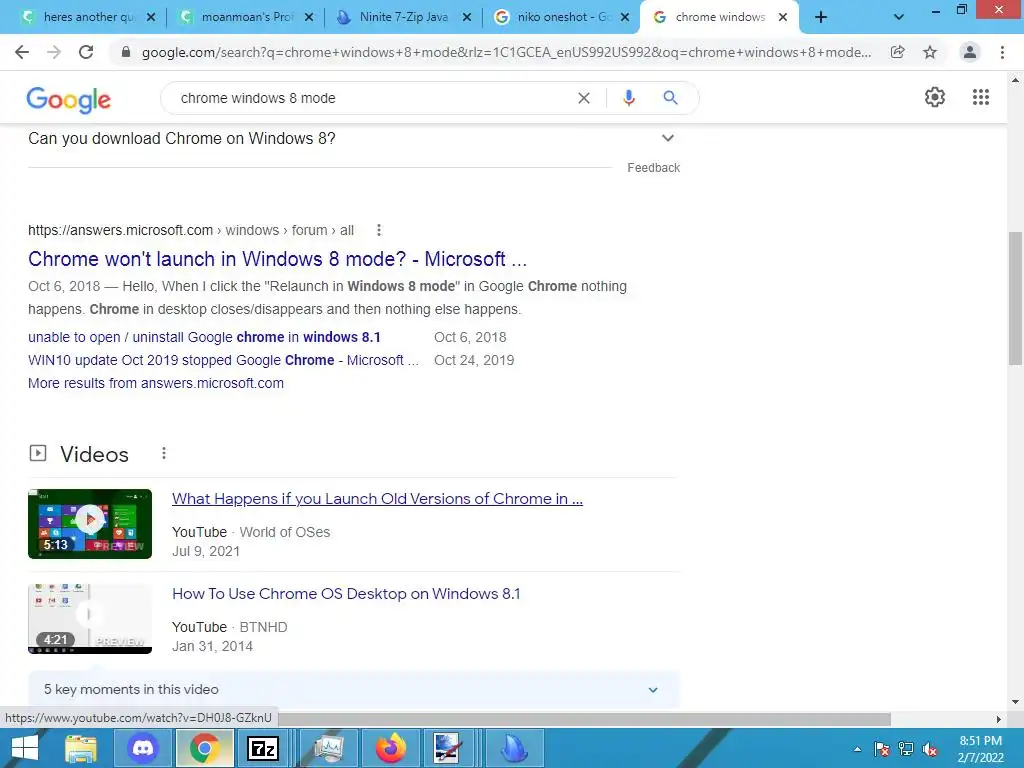This screenshot has width=1024, height=768.
Task: Open 'How To Use Chrome OS Desktop' video link
Action: [346, 594]
